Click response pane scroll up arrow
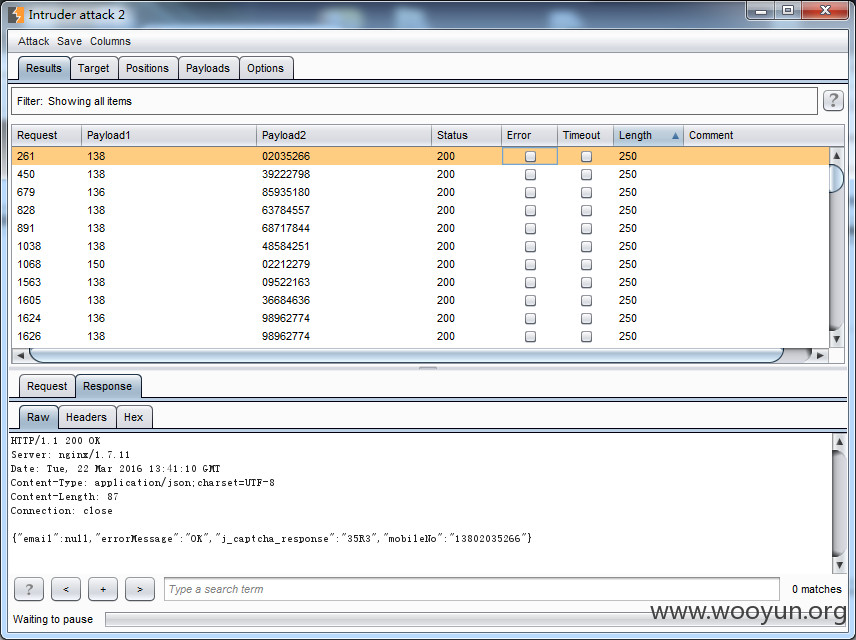856x640 pixels. (839, 441)
